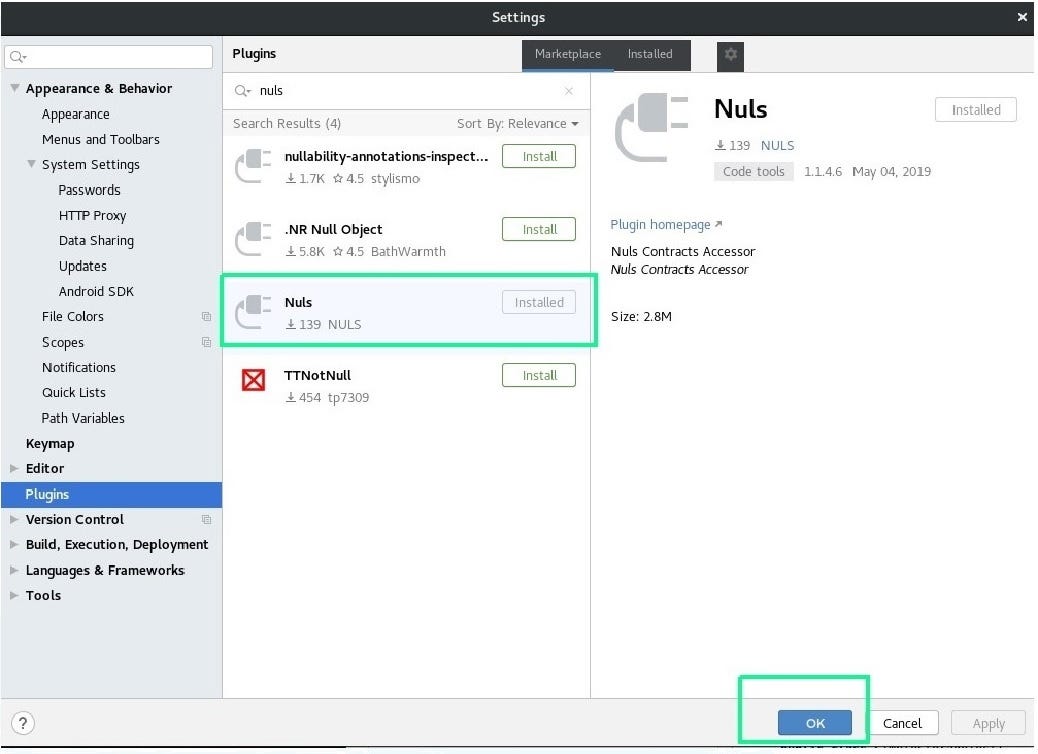The width and height of the screenshot is (1038, 754).
Task: Install nullability-annotations-inspect plugin
Action: tap(539, 156)
